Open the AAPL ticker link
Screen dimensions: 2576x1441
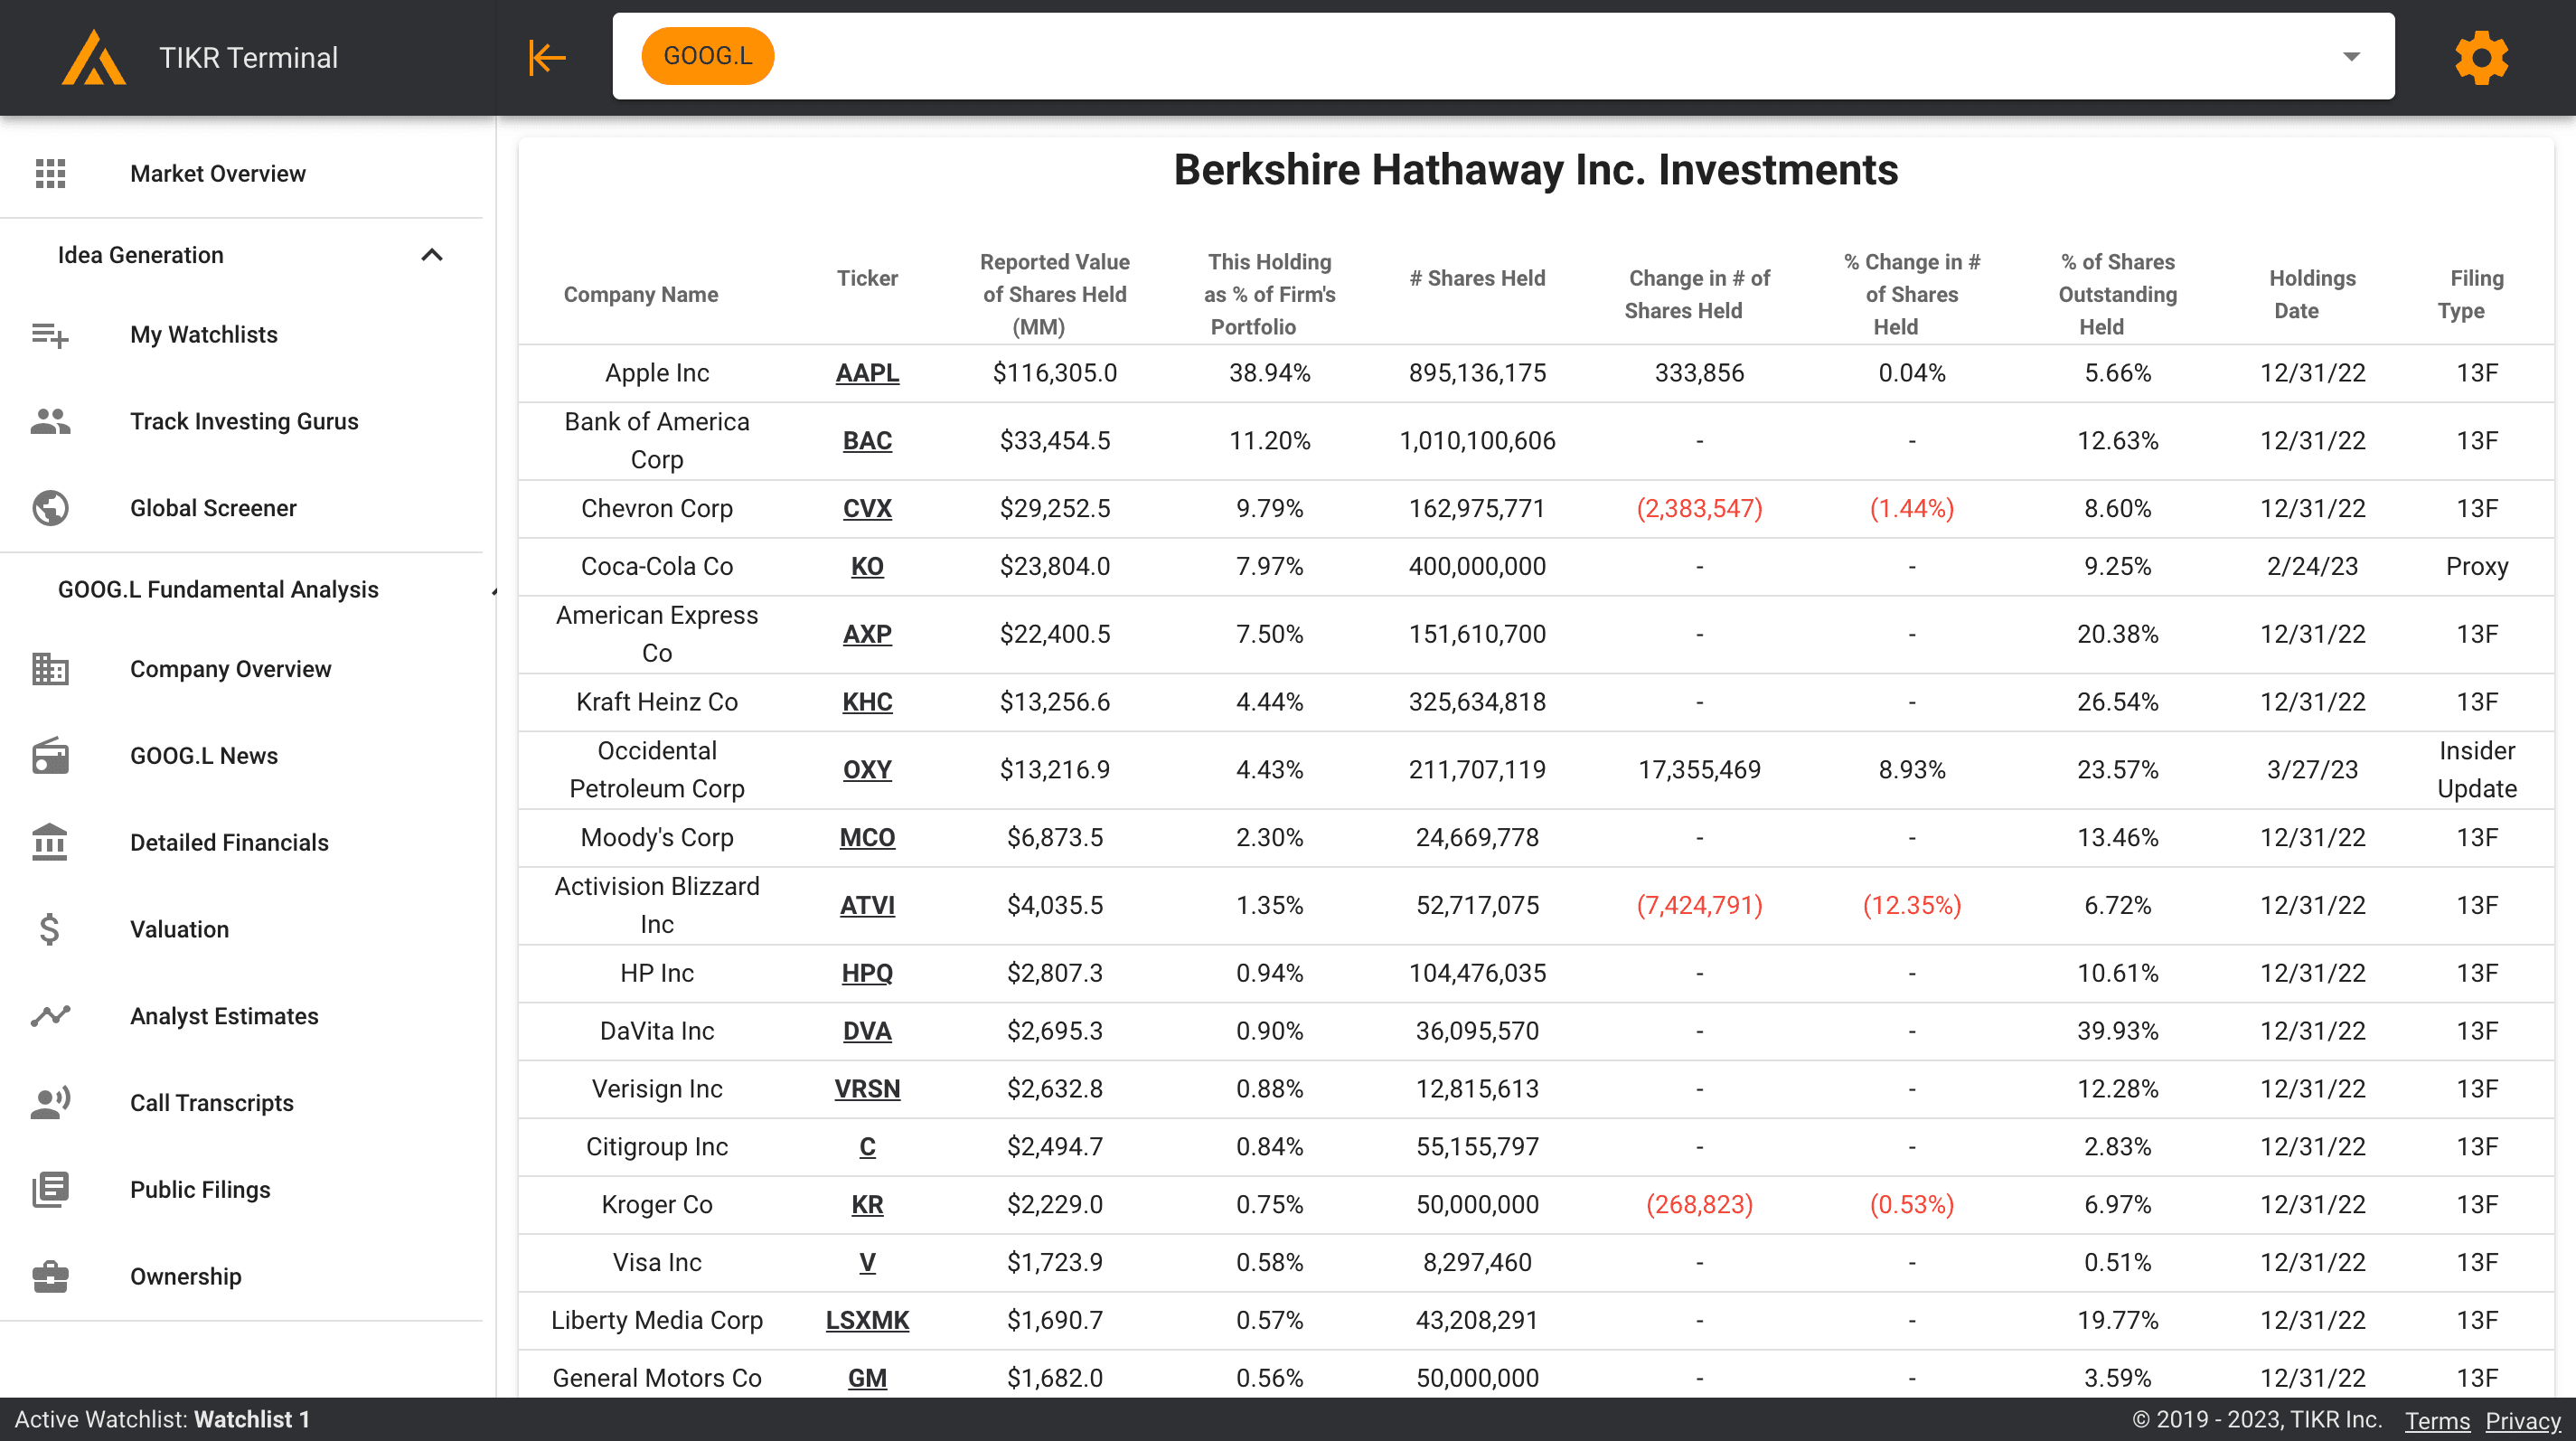867,373
